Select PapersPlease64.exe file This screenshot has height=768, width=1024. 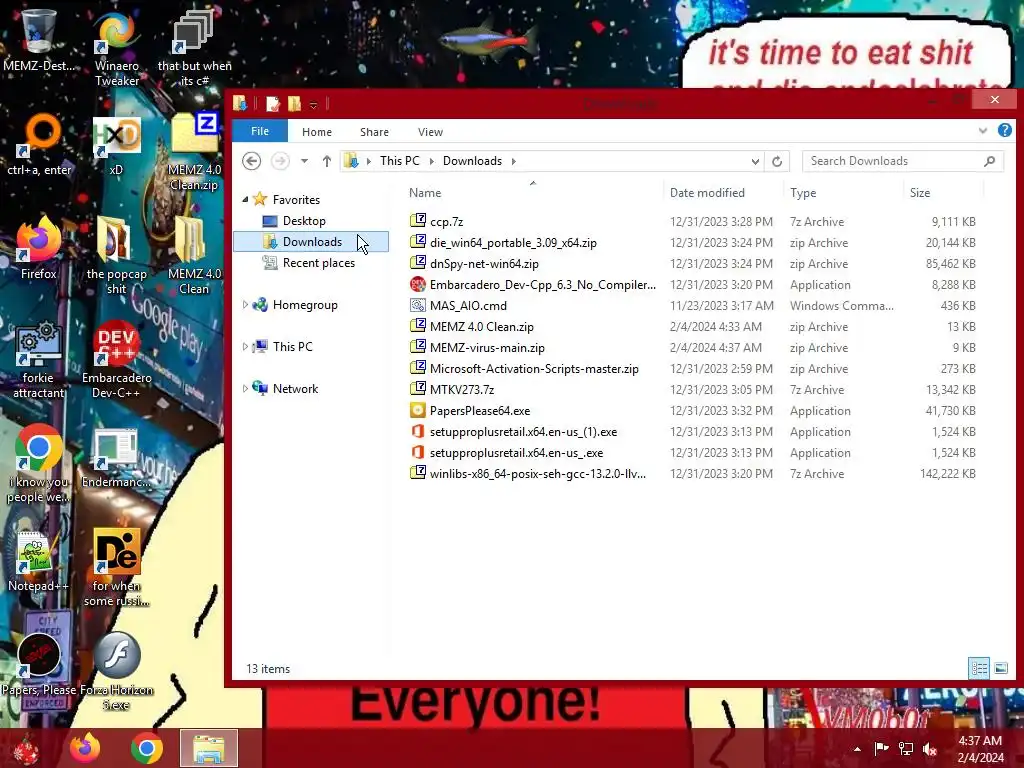pyautogui.click(x=479, y=410)
